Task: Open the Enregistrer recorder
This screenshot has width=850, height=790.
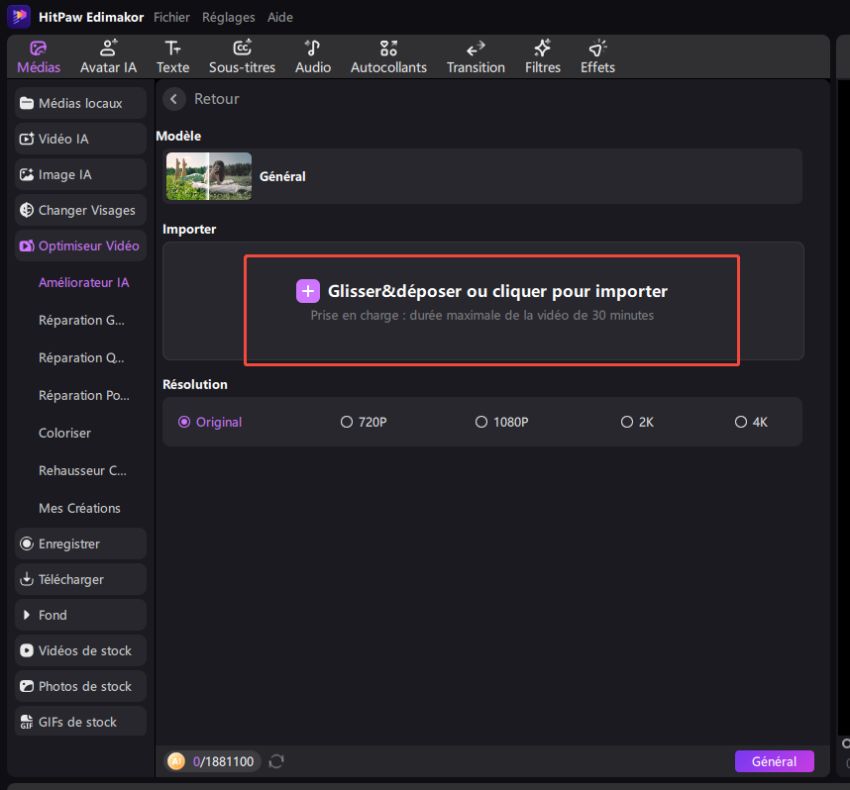Action: pos(80,544)
